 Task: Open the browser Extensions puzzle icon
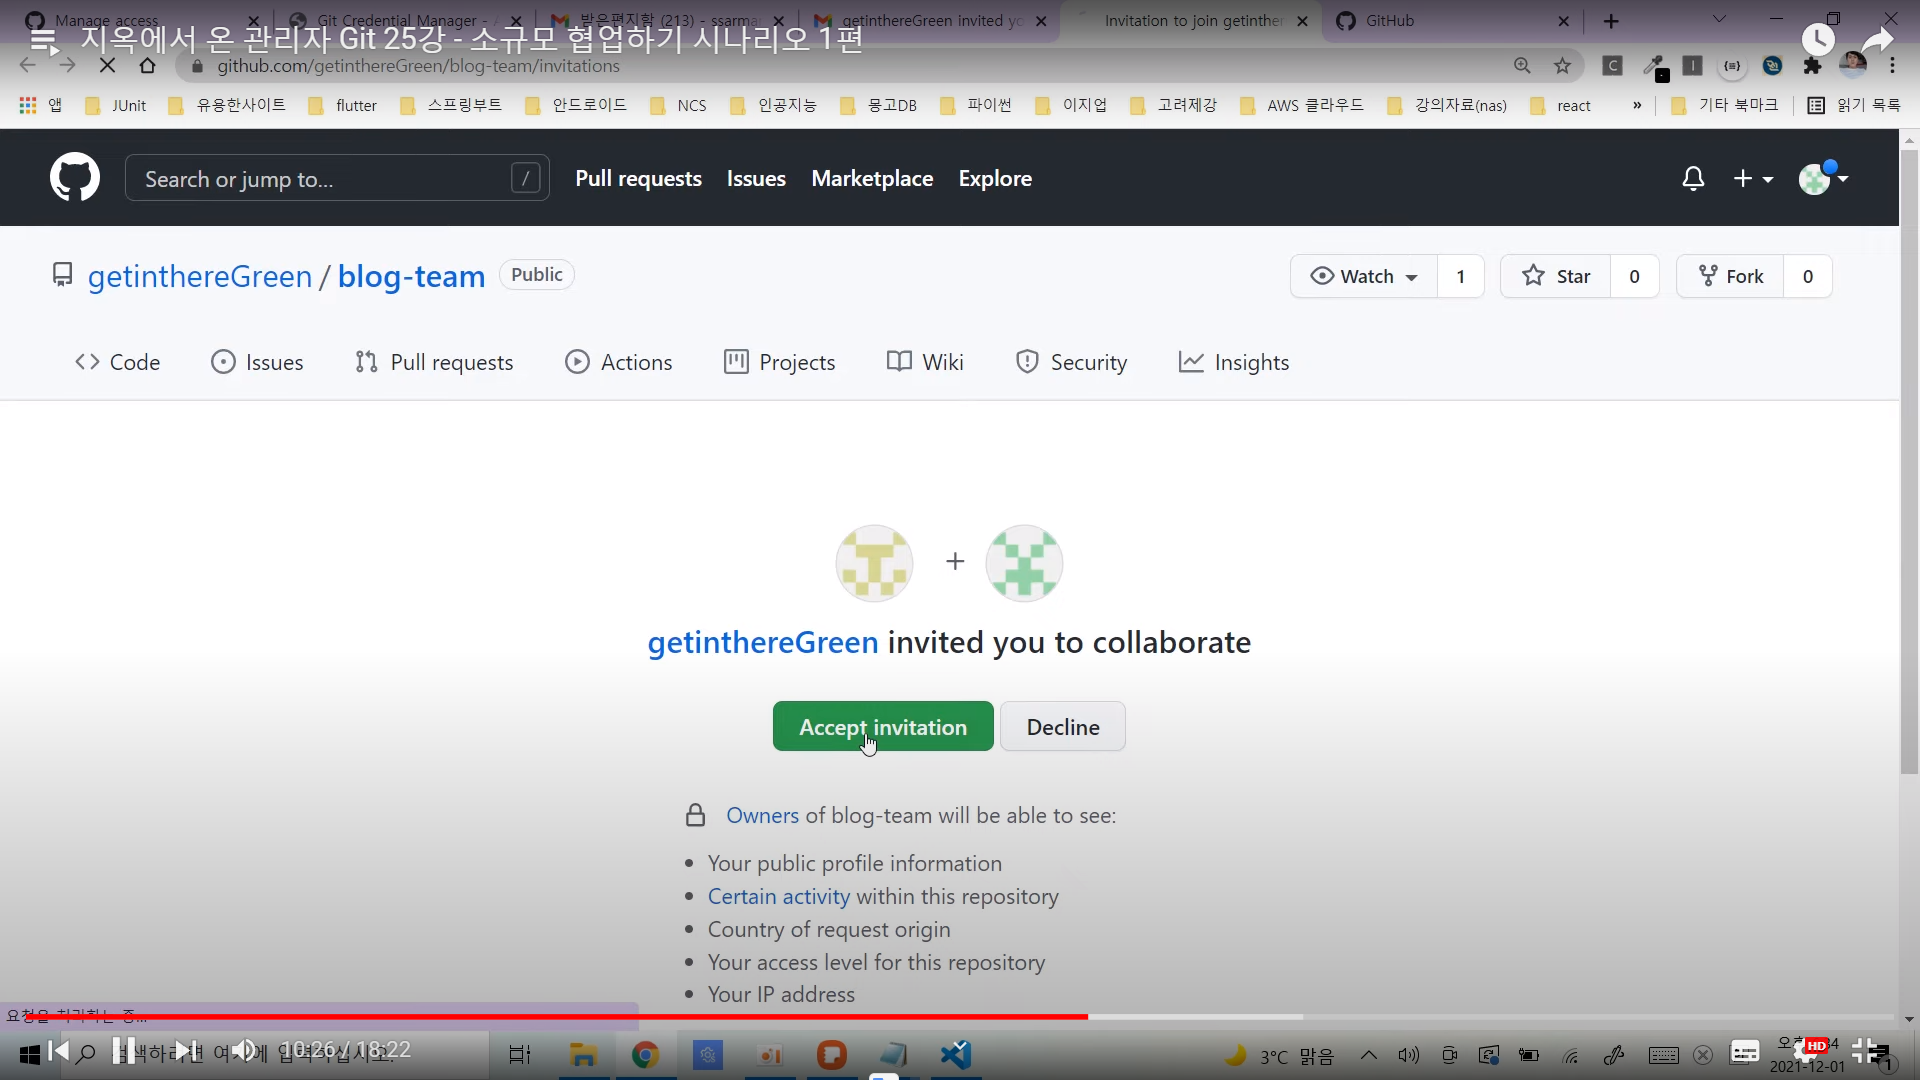(1812, 66)
